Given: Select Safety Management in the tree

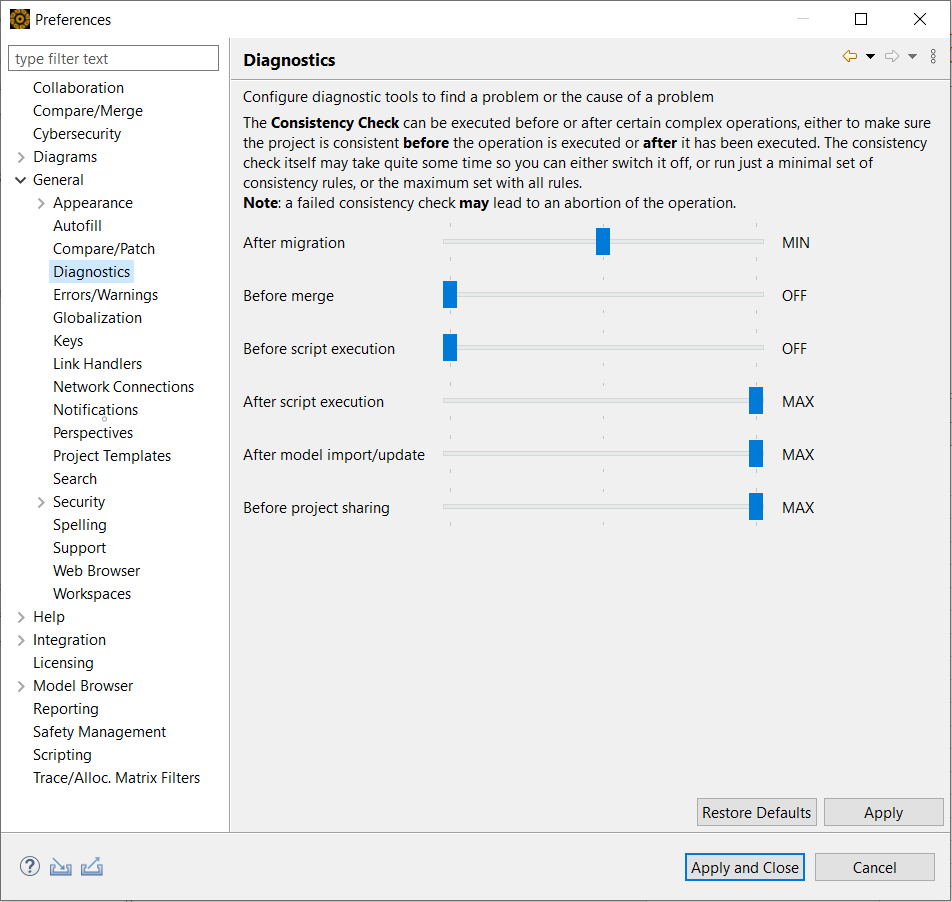Looking at the screenshot, I should pyautogui.click(x=99, y=732).
